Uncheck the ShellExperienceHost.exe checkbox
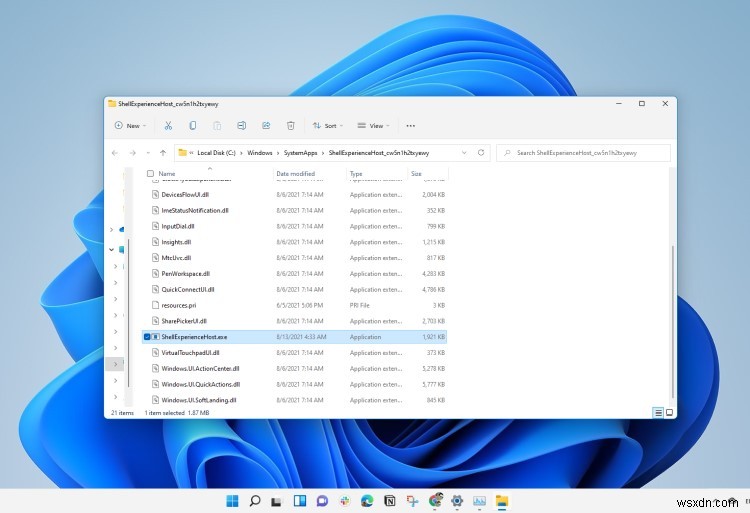Screen dimensions: 750x513 147,337
